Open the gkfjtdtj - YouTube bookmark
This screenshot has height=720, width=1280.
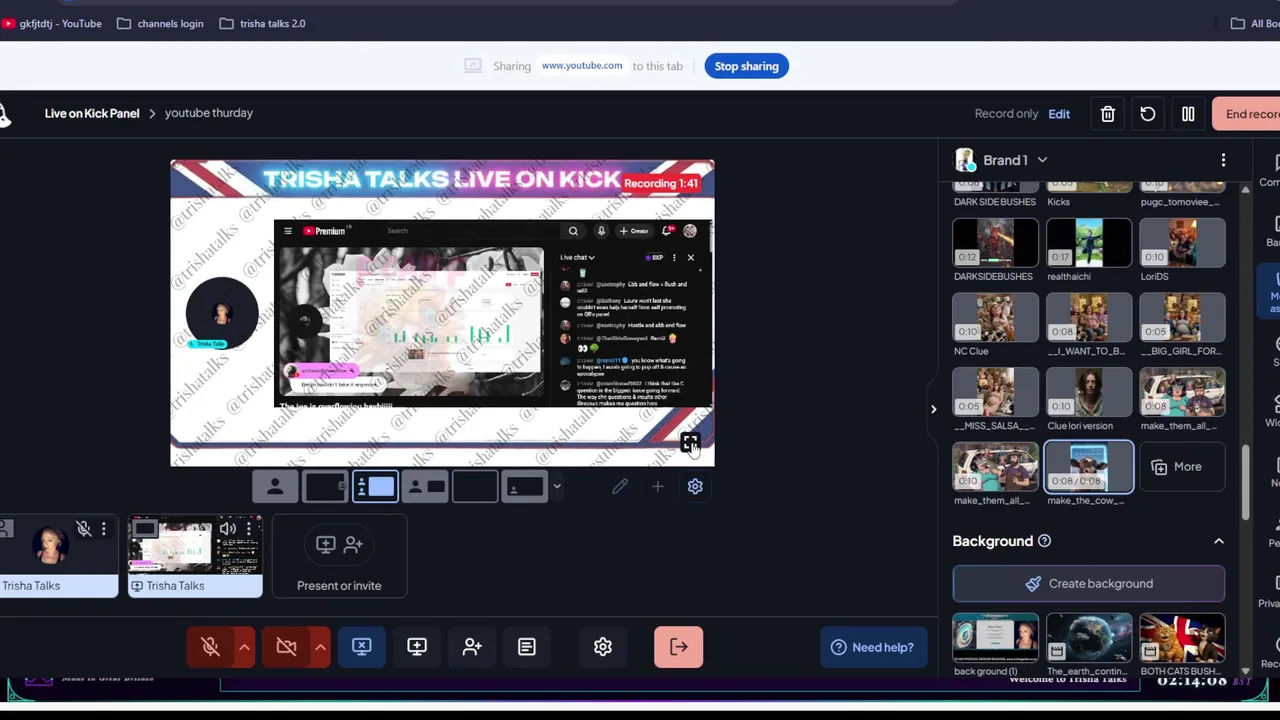point(51,23)
